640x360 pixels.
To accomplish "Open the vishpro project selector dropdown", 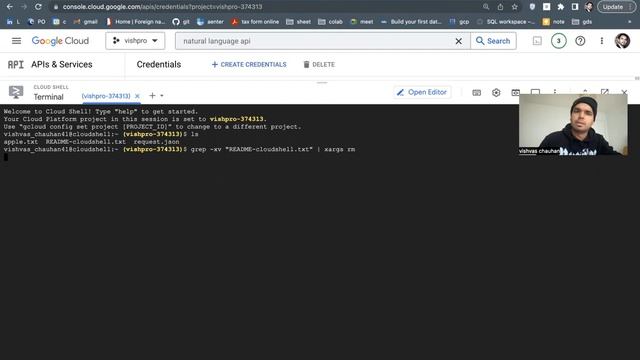I will click(135, 41).
